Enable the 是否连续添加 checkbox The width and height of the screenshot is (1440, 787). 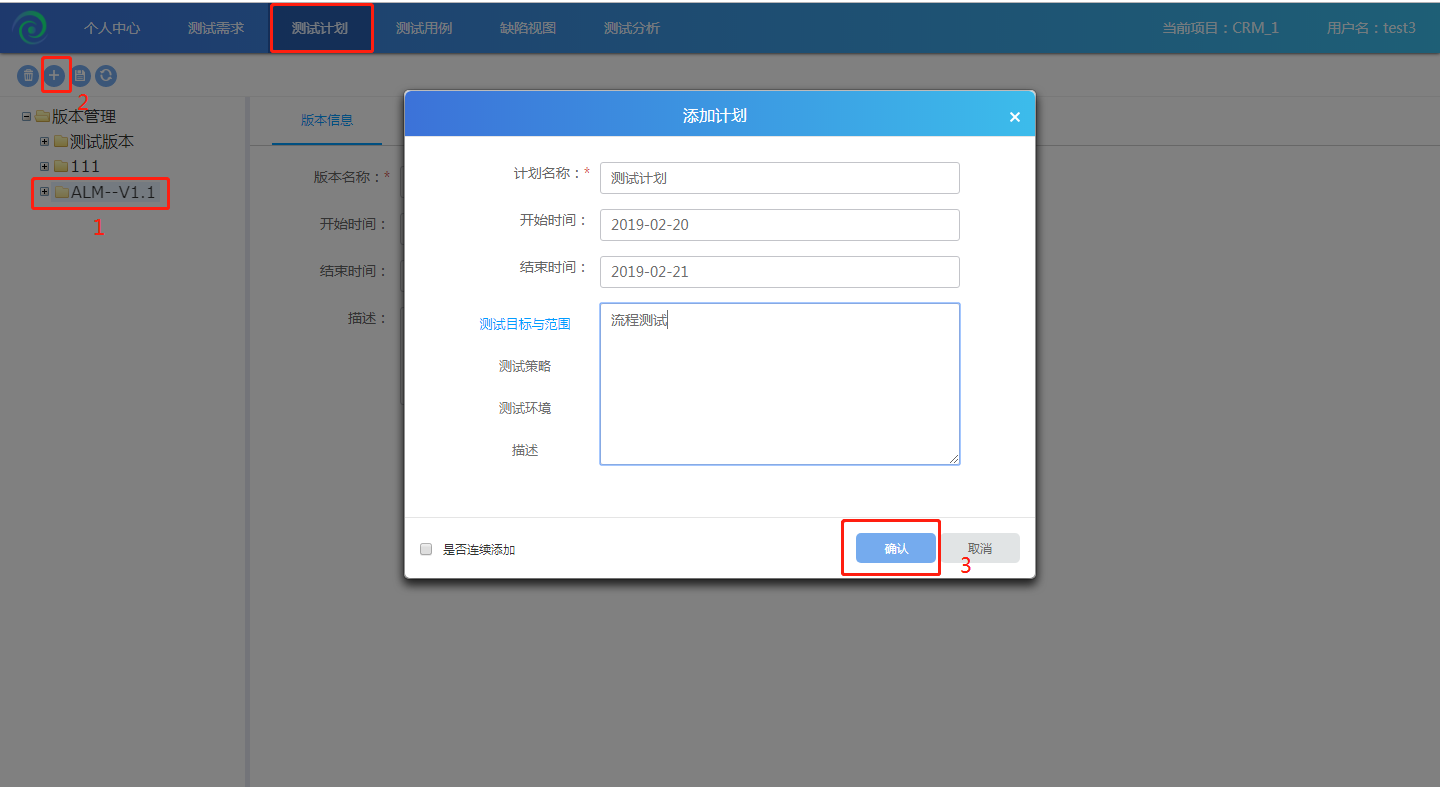click(x=426, y=549)
